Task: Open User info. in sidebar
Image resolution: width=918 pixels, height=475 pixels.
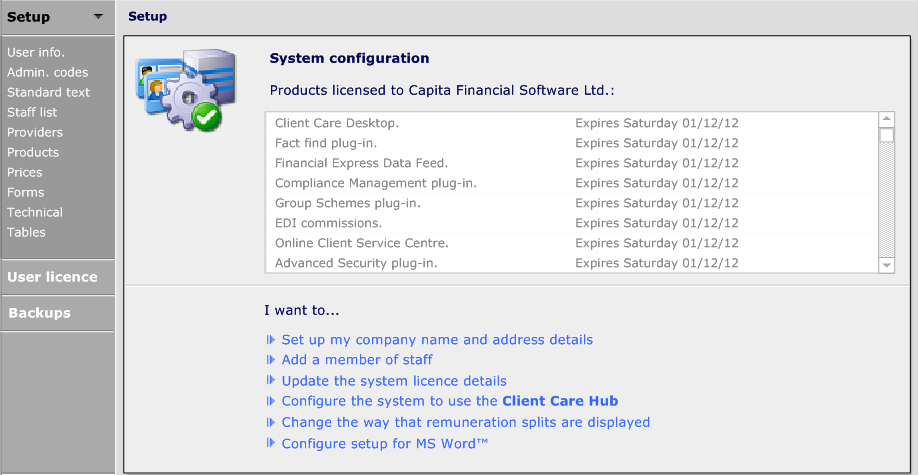Action: click(x=36, y=52)
